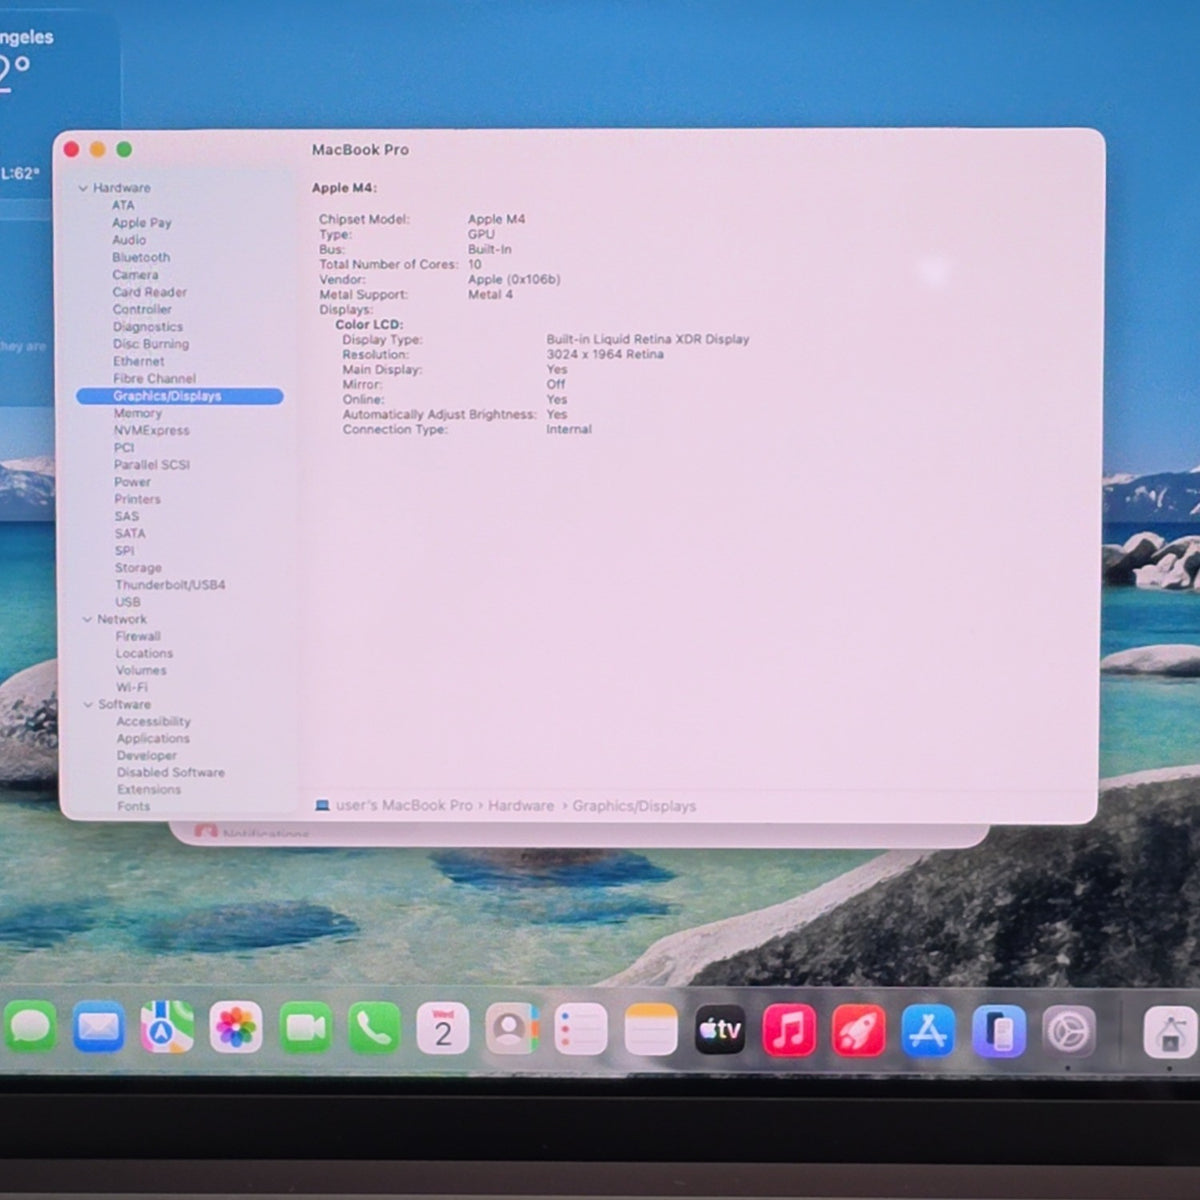Select Locations under Network
1200x1200 pixels.
click(x=144, y=653)
